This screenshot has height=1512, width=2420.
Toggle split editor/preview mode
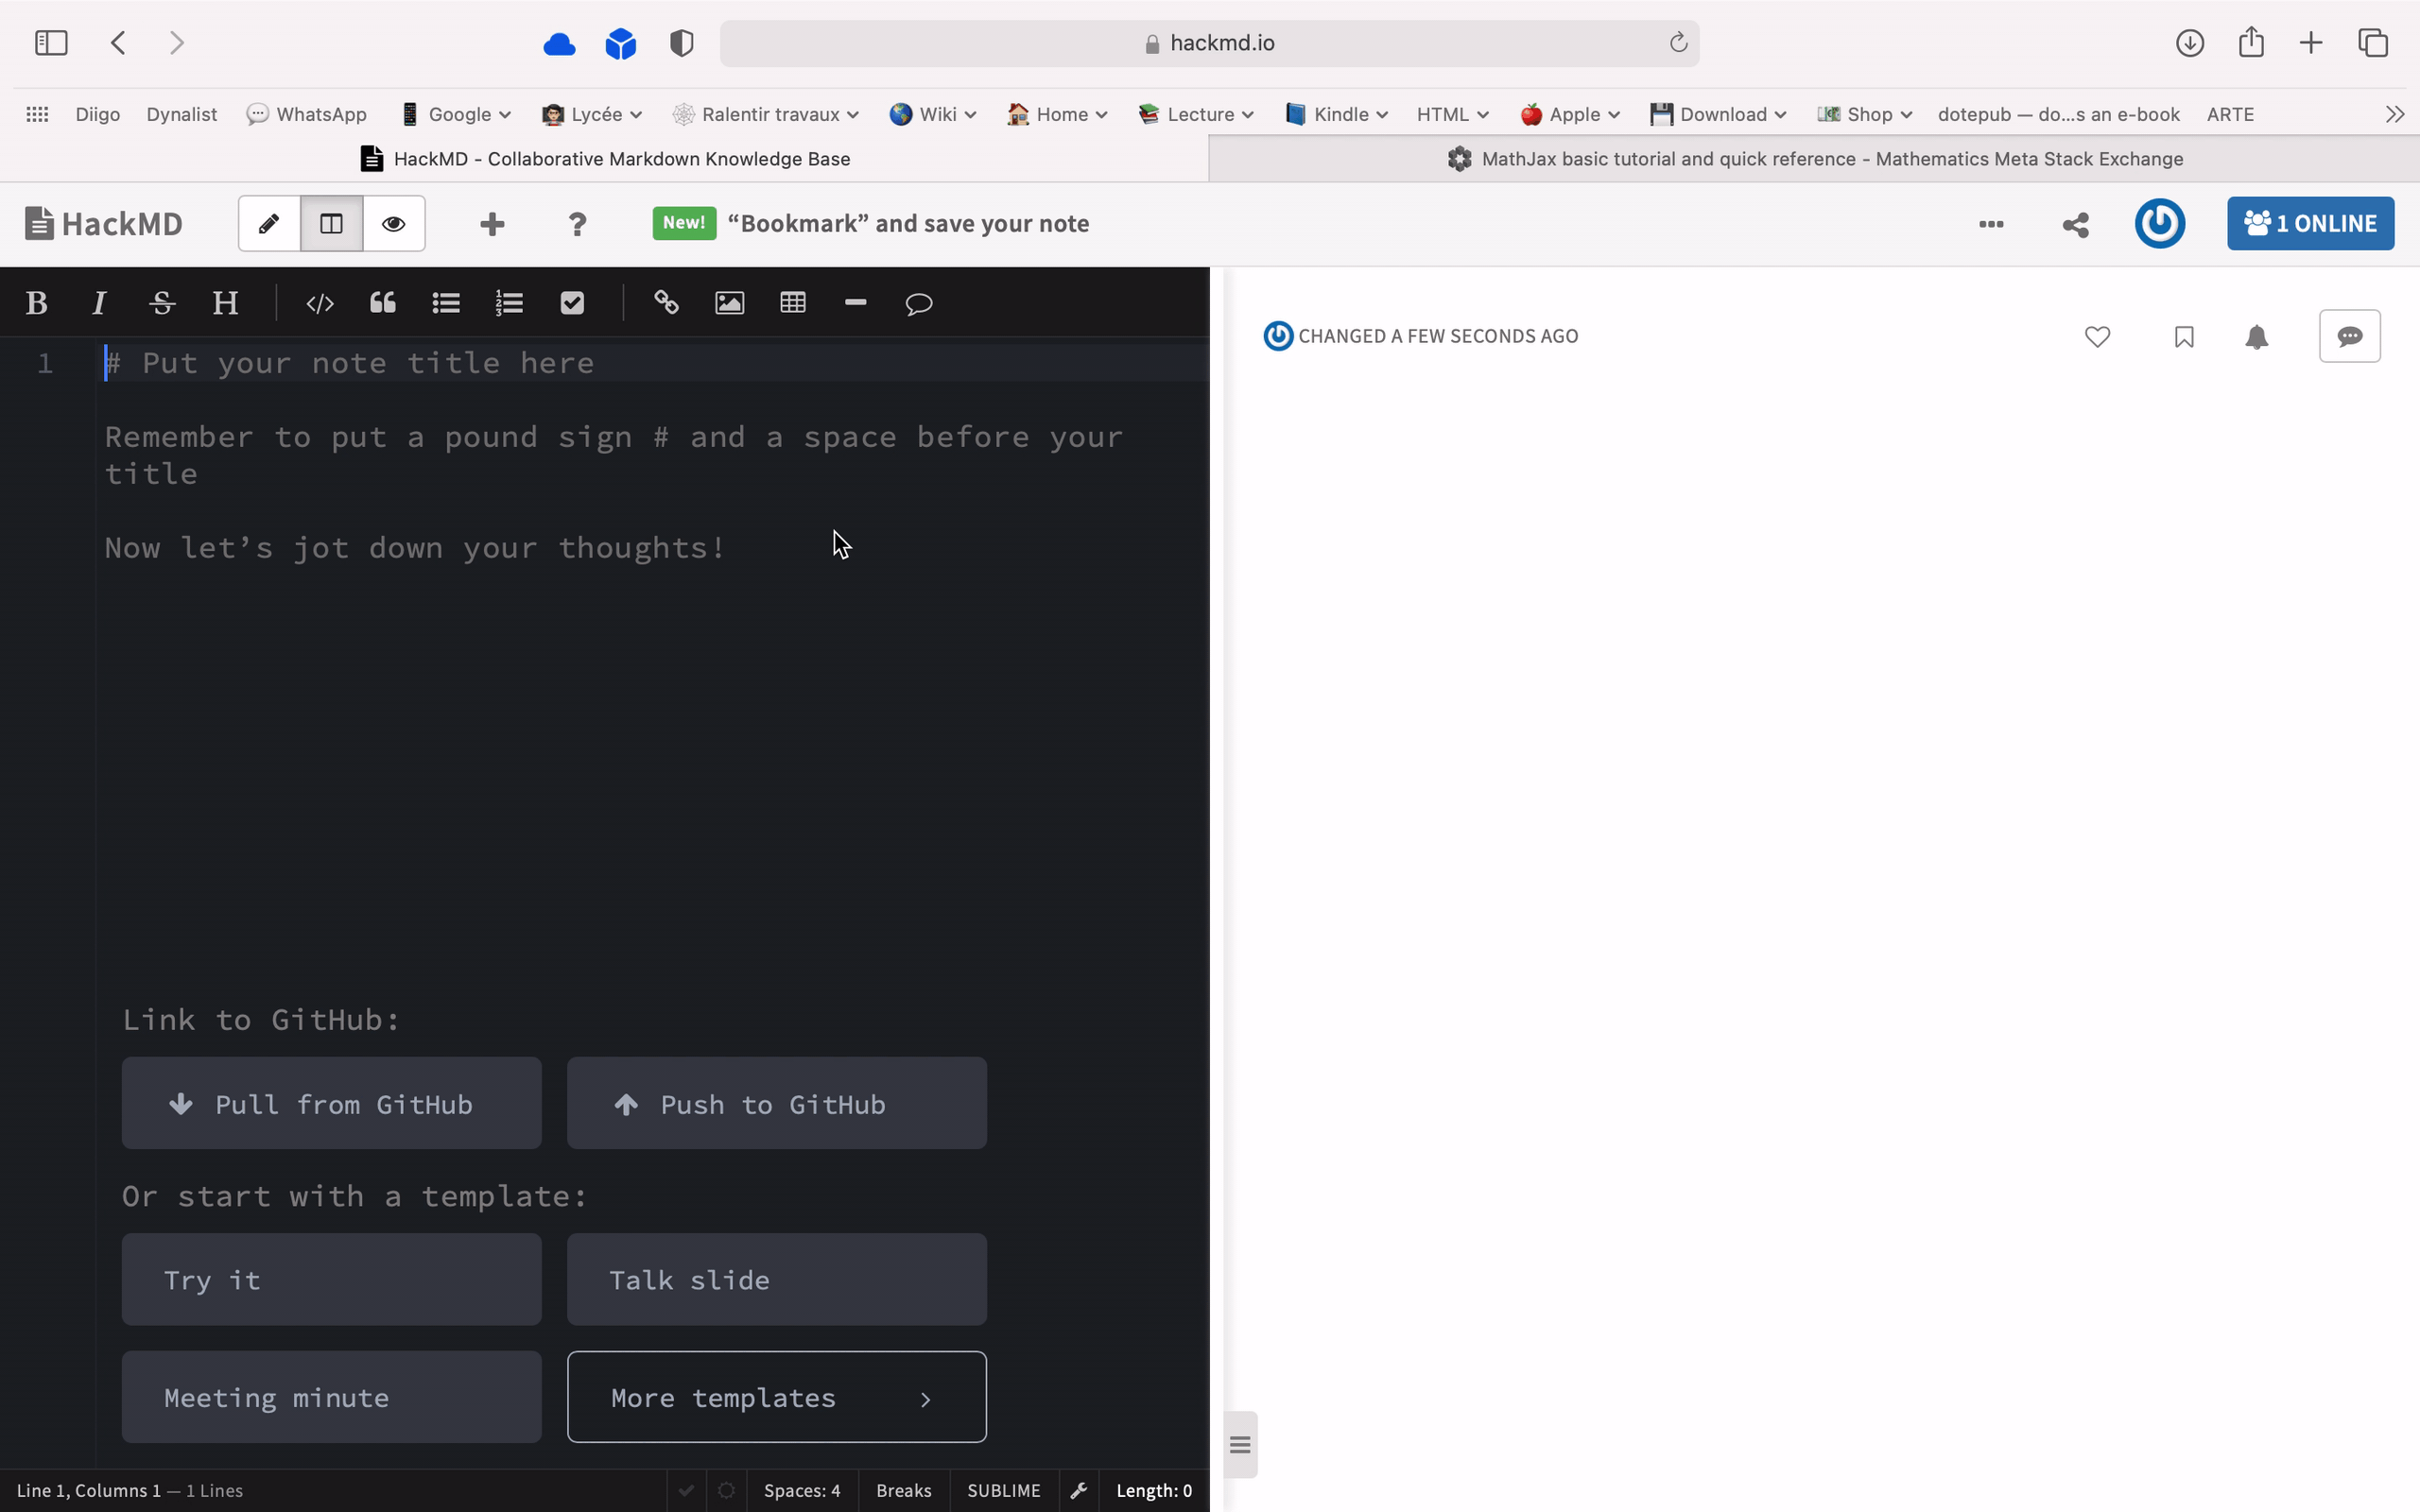(x=331, y=223)
